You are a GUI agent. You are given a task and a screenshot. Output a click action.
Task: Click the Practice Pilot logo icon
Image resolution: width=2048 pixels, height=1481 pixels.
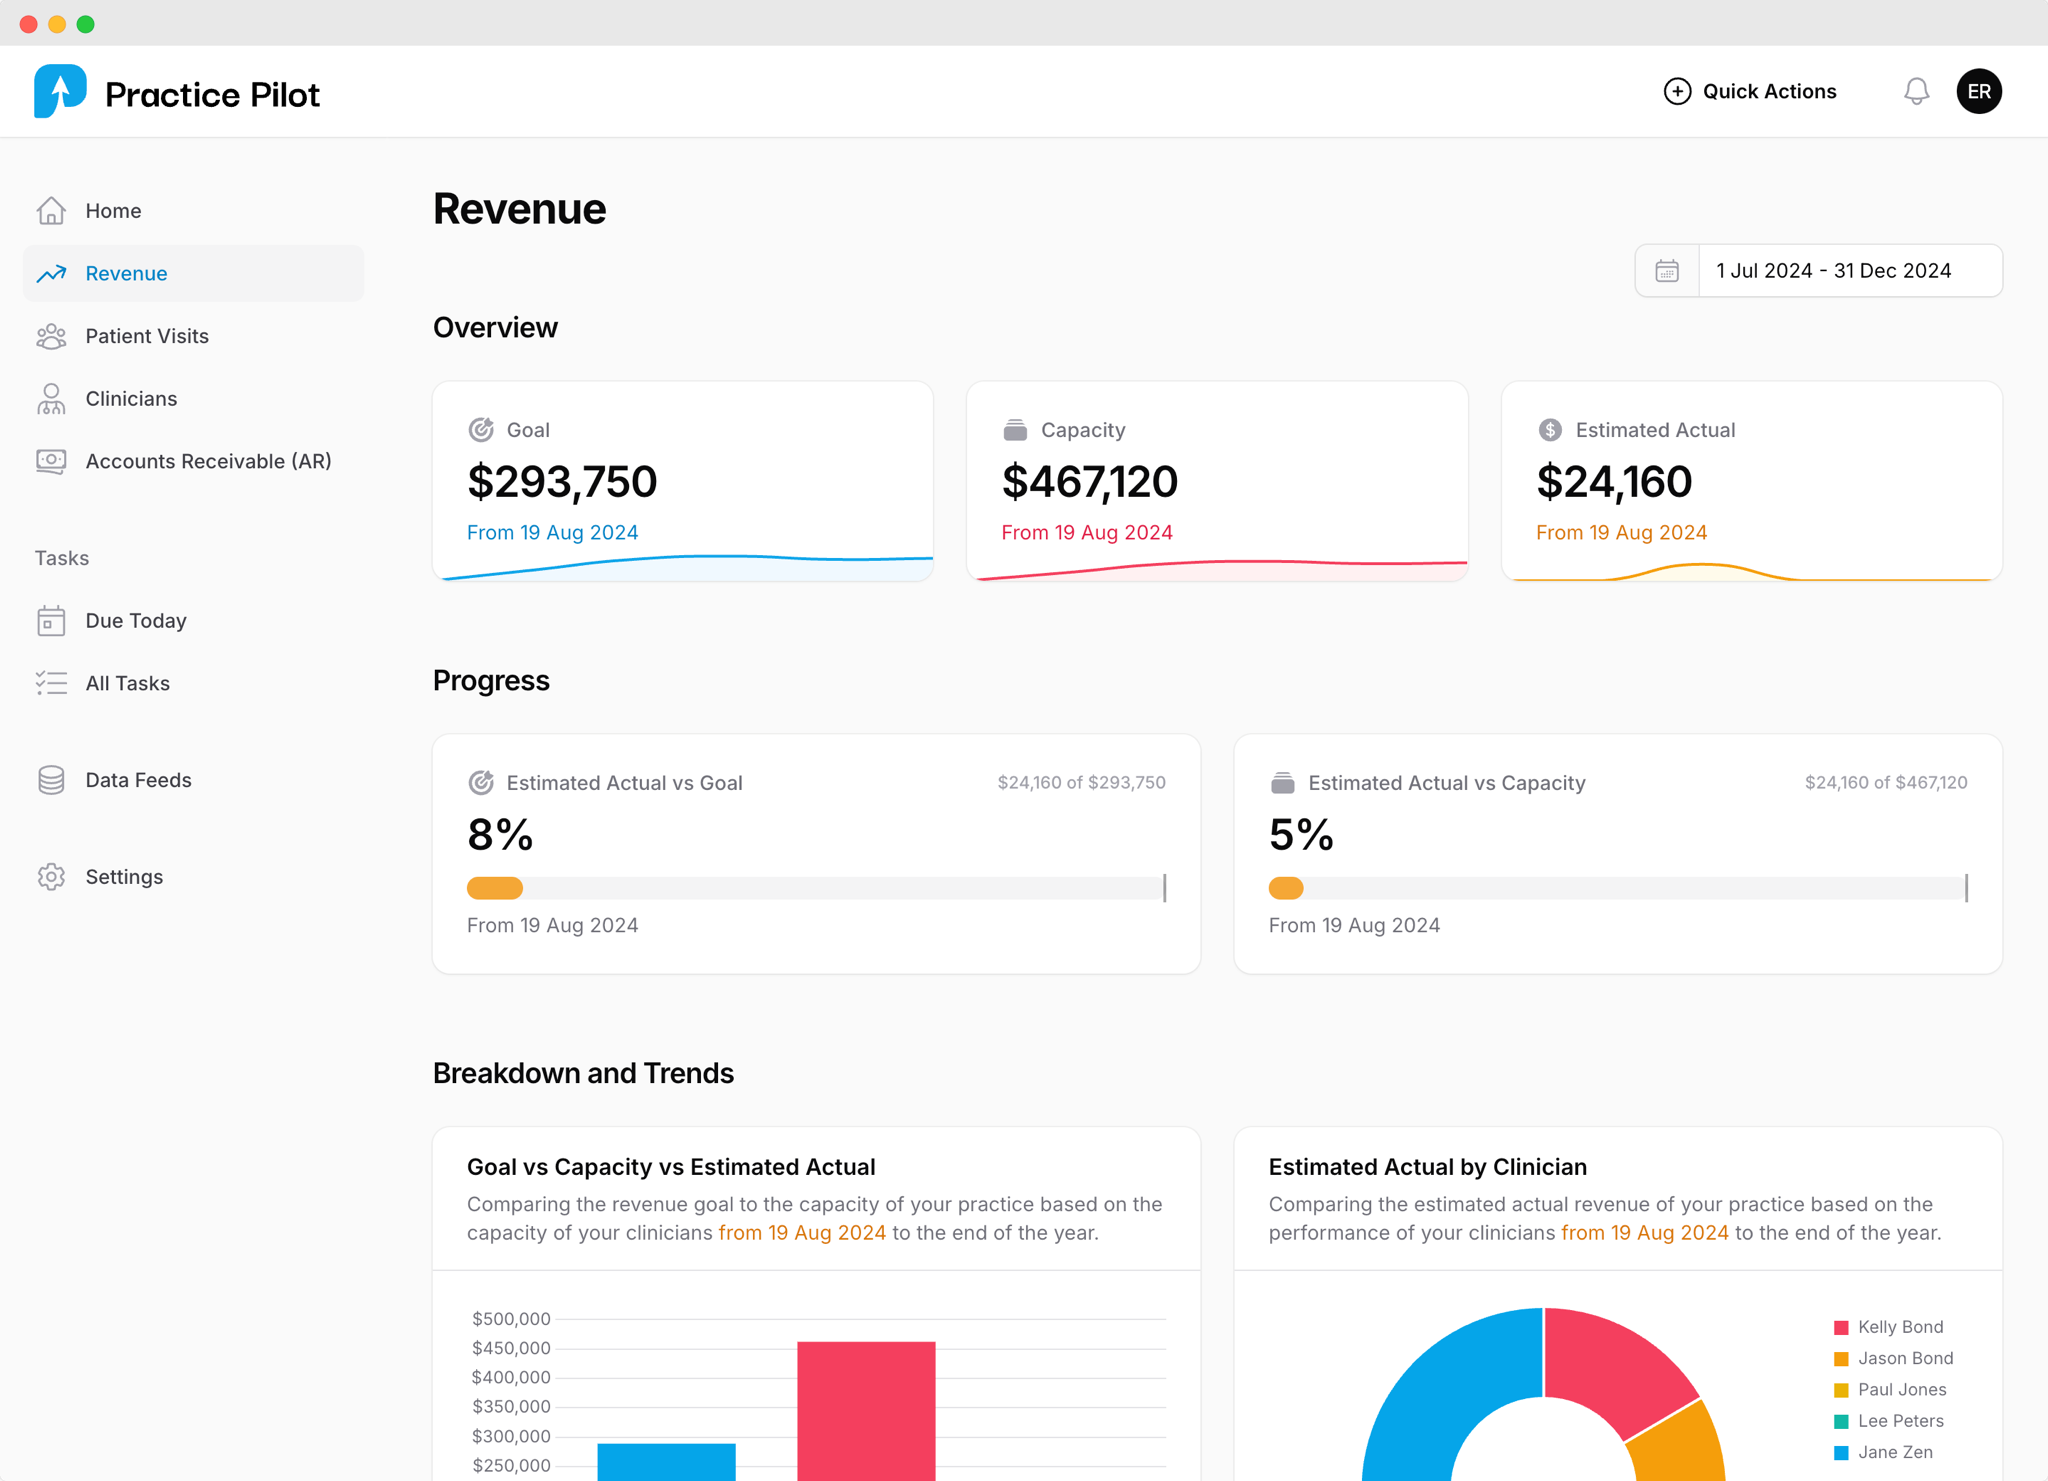pos(60,92)
